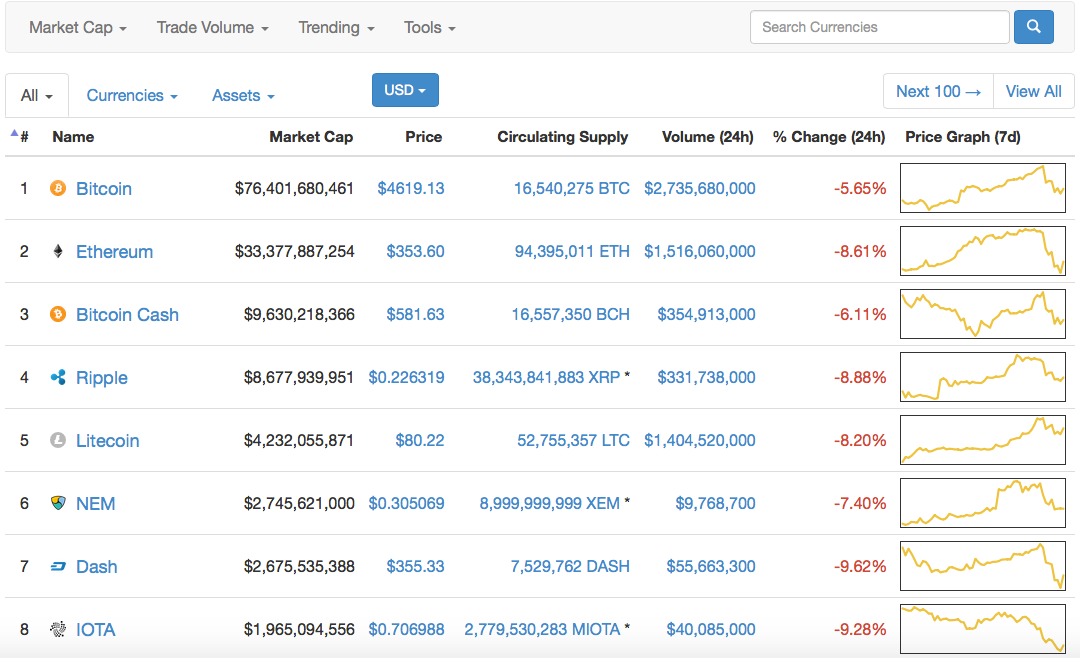Click the magnifying glass search button

[1033, 27]
